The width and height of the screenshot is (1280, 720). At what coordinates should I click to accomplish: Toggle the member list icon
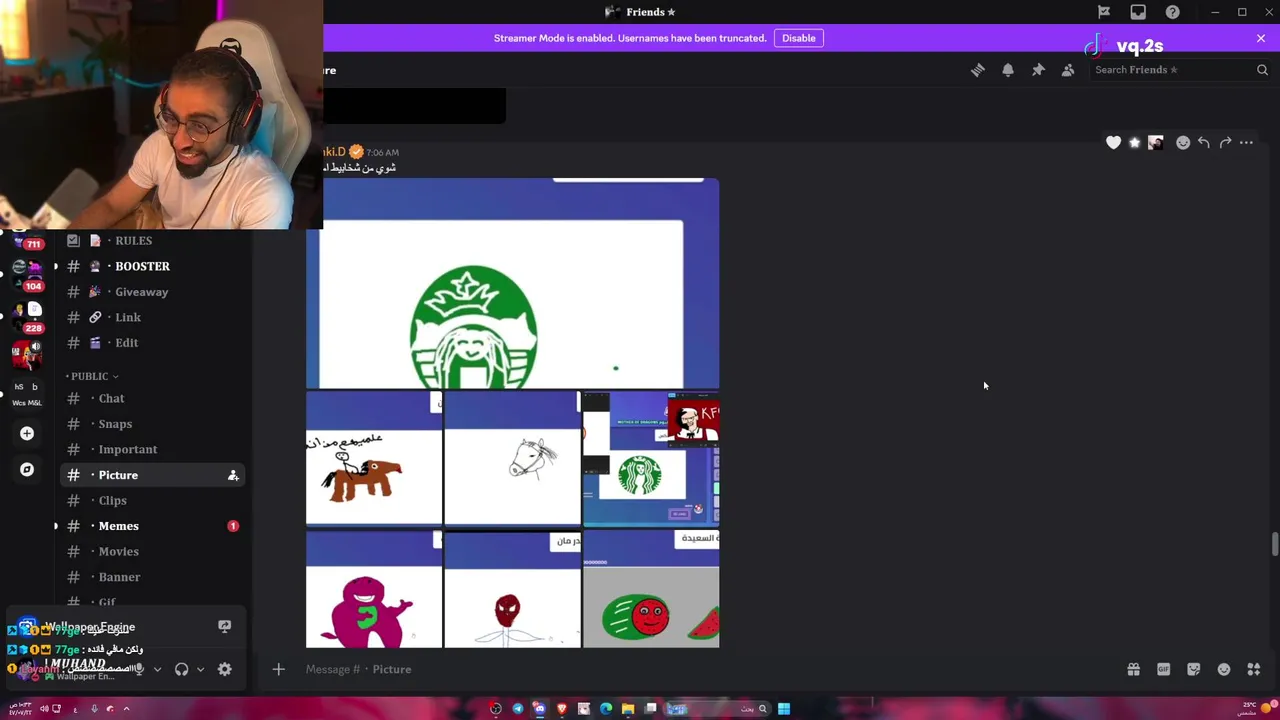[1068, 70]
